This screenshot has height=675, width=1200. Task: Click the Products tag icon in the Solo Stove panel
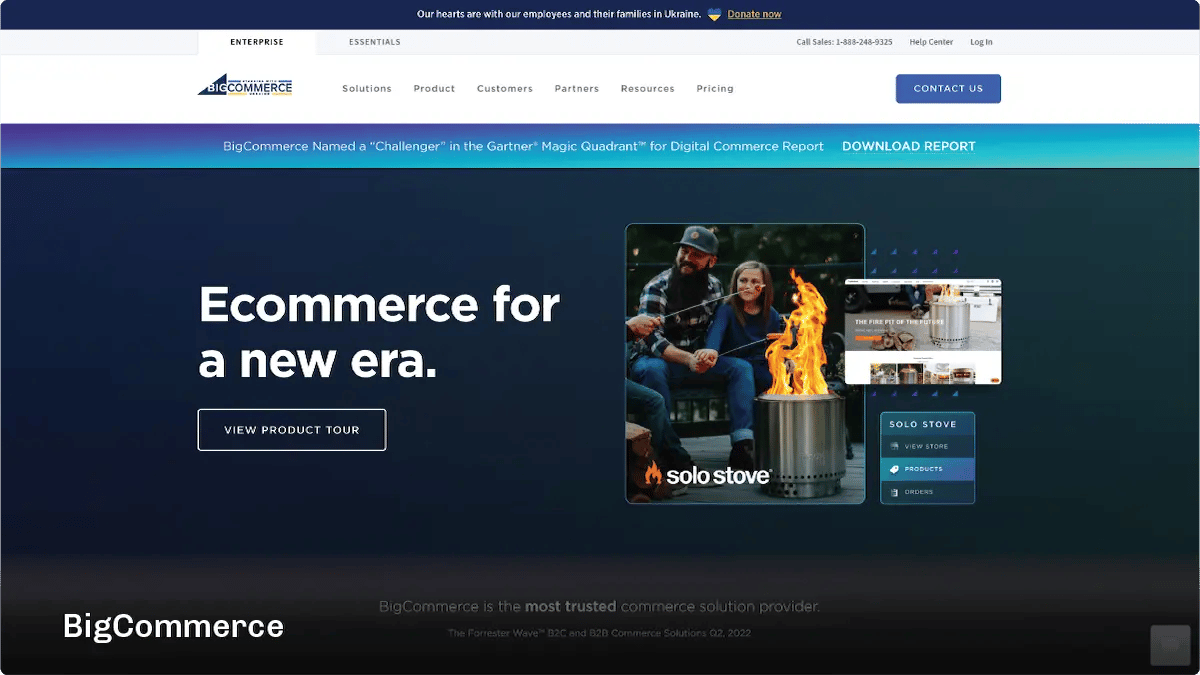(894, 469)
